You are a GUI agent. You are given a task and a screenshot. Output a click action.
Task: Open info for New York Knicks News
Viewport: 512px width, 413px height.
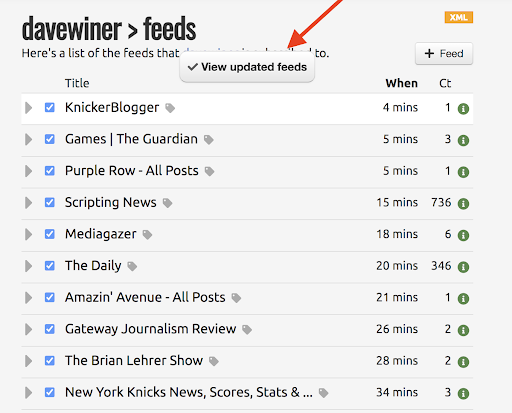[463, 393]
